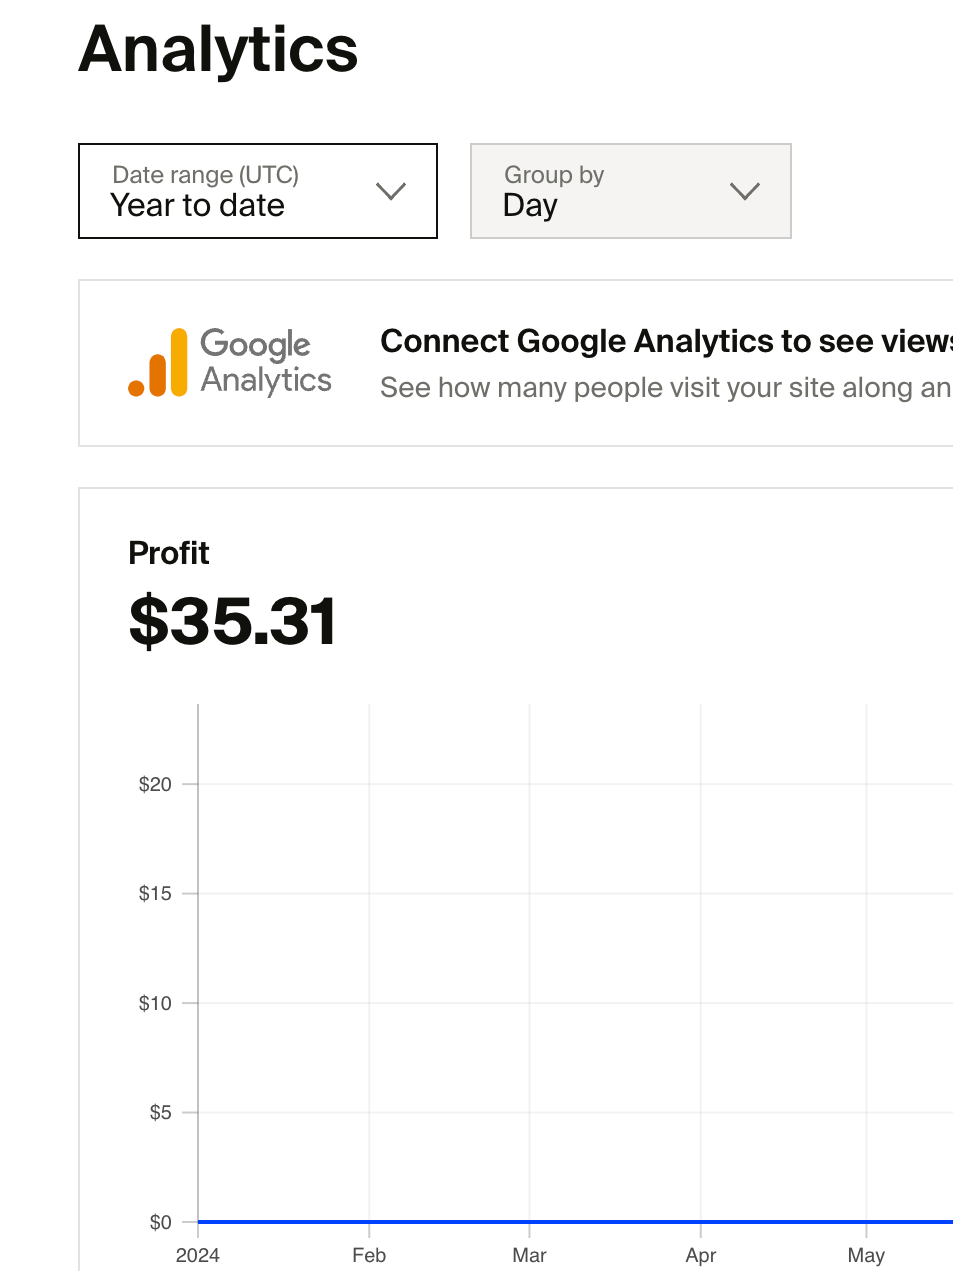Click the Google Analytics bar-chart logo icon

(159, 363)
